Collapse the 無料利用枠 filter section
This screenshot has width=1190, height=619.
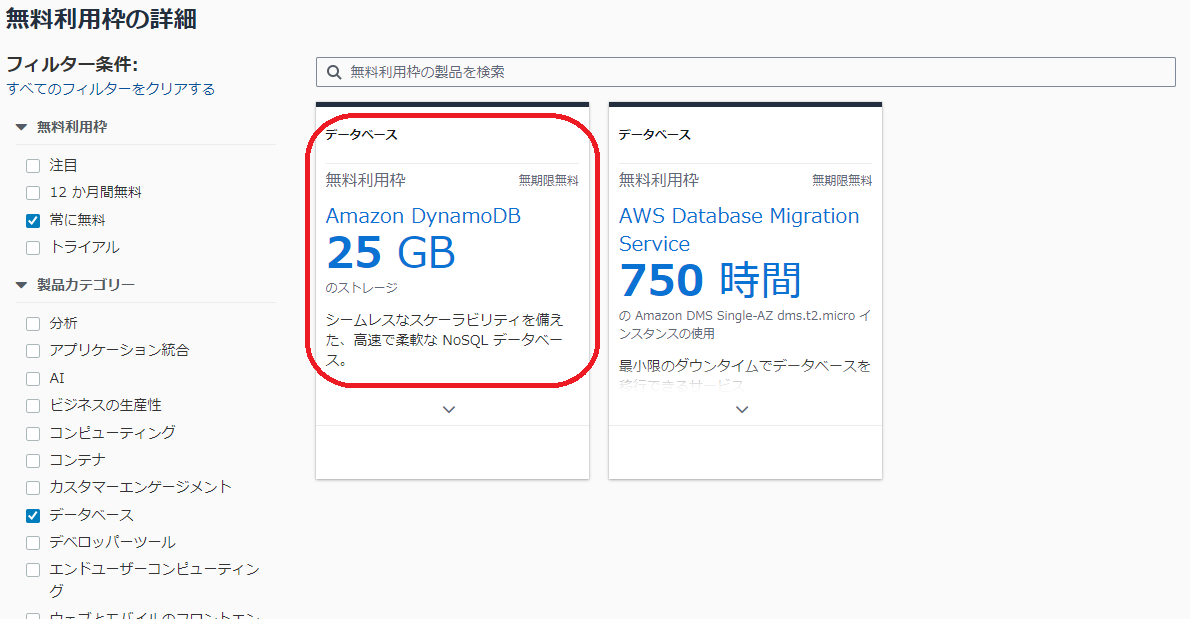point(21,127)
